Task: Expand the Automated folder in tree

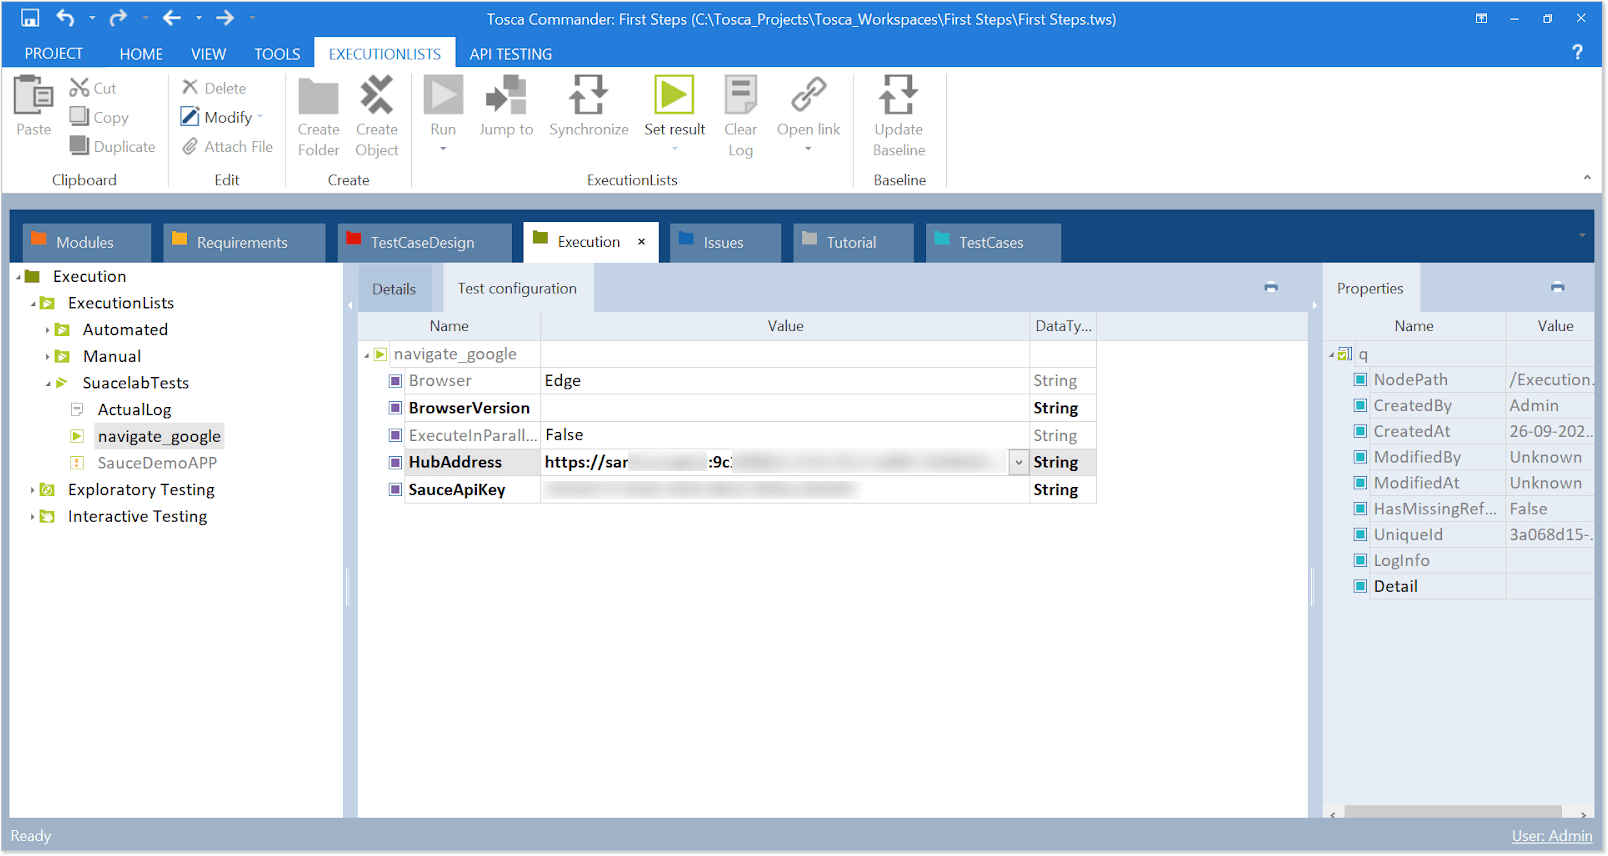Action: [47, 330]
